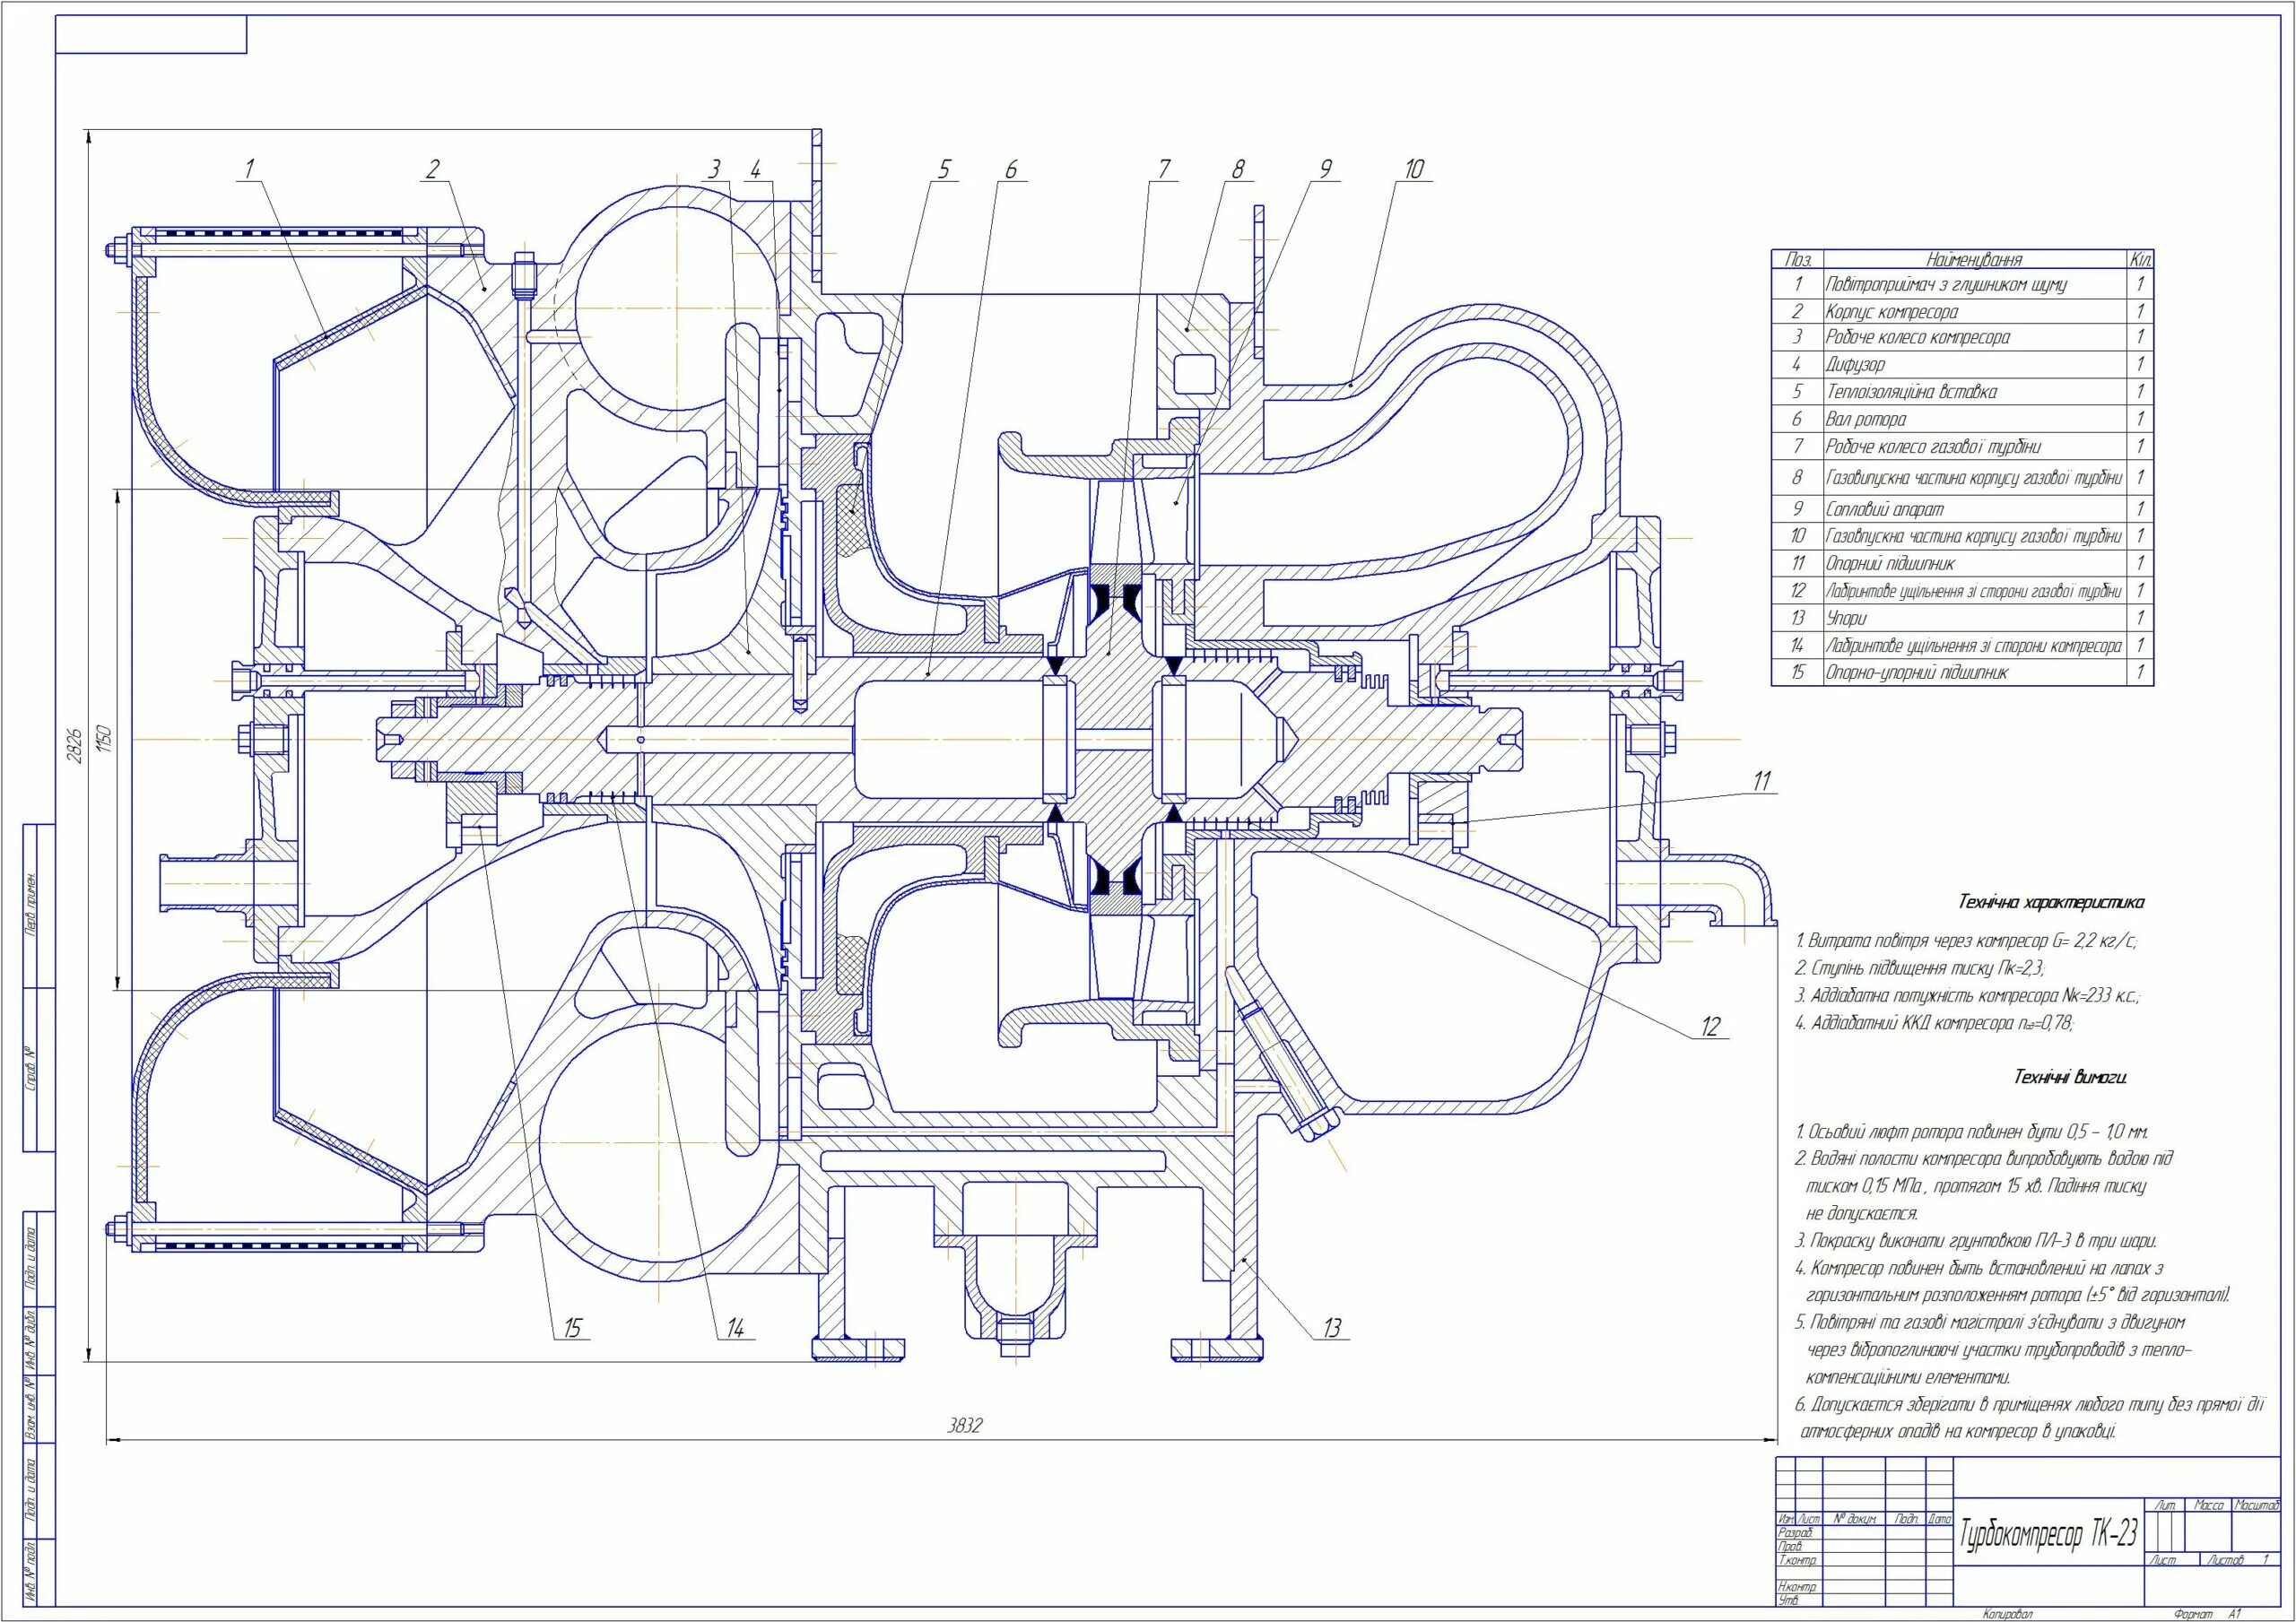Click the 'Технічні вимоги' heading
This screenshot has height=1622, width=2296.
pos(2069,1078)
